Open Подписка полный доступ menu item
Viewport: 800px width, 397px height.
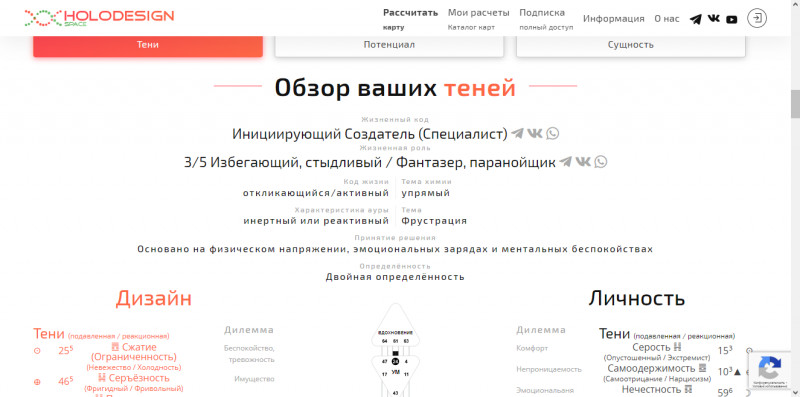(546, 19)
